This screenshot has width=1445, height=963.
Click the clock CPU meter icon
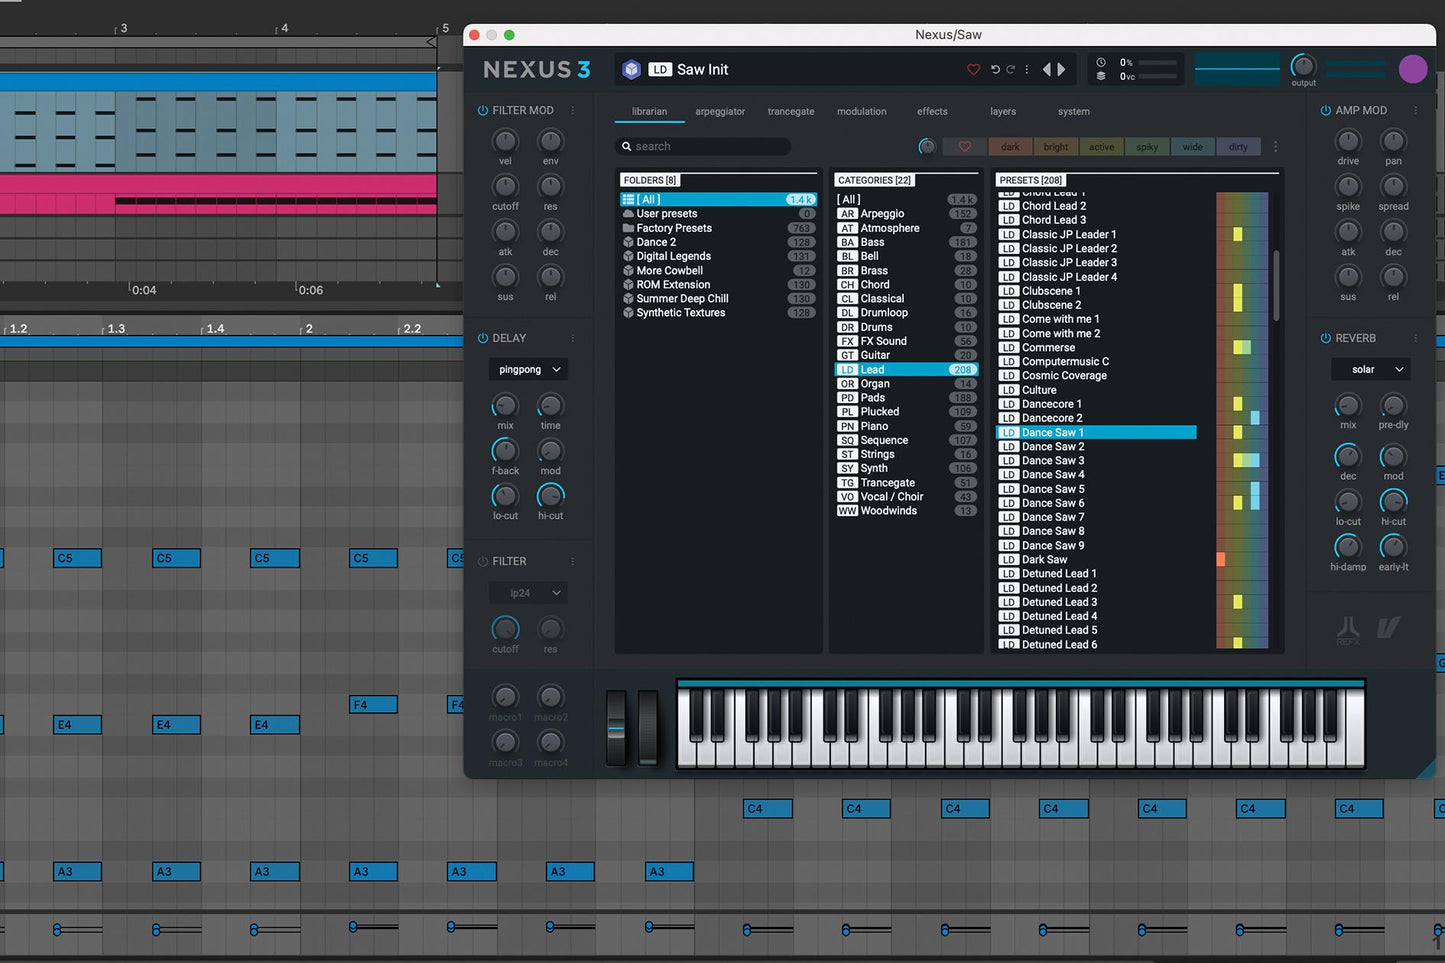click(x=1101, y=62)
